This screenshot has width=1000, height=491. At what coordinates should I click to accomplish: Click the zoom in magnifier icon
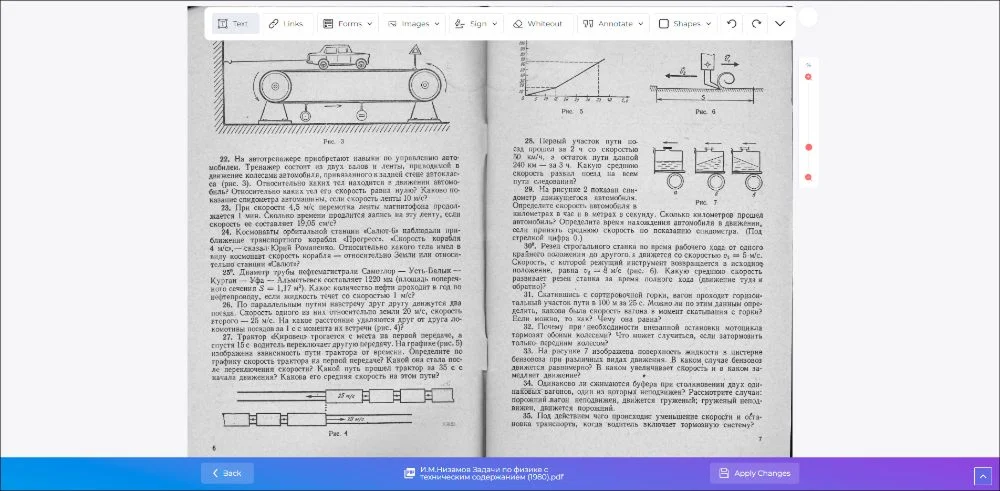[x=808, y=77]
